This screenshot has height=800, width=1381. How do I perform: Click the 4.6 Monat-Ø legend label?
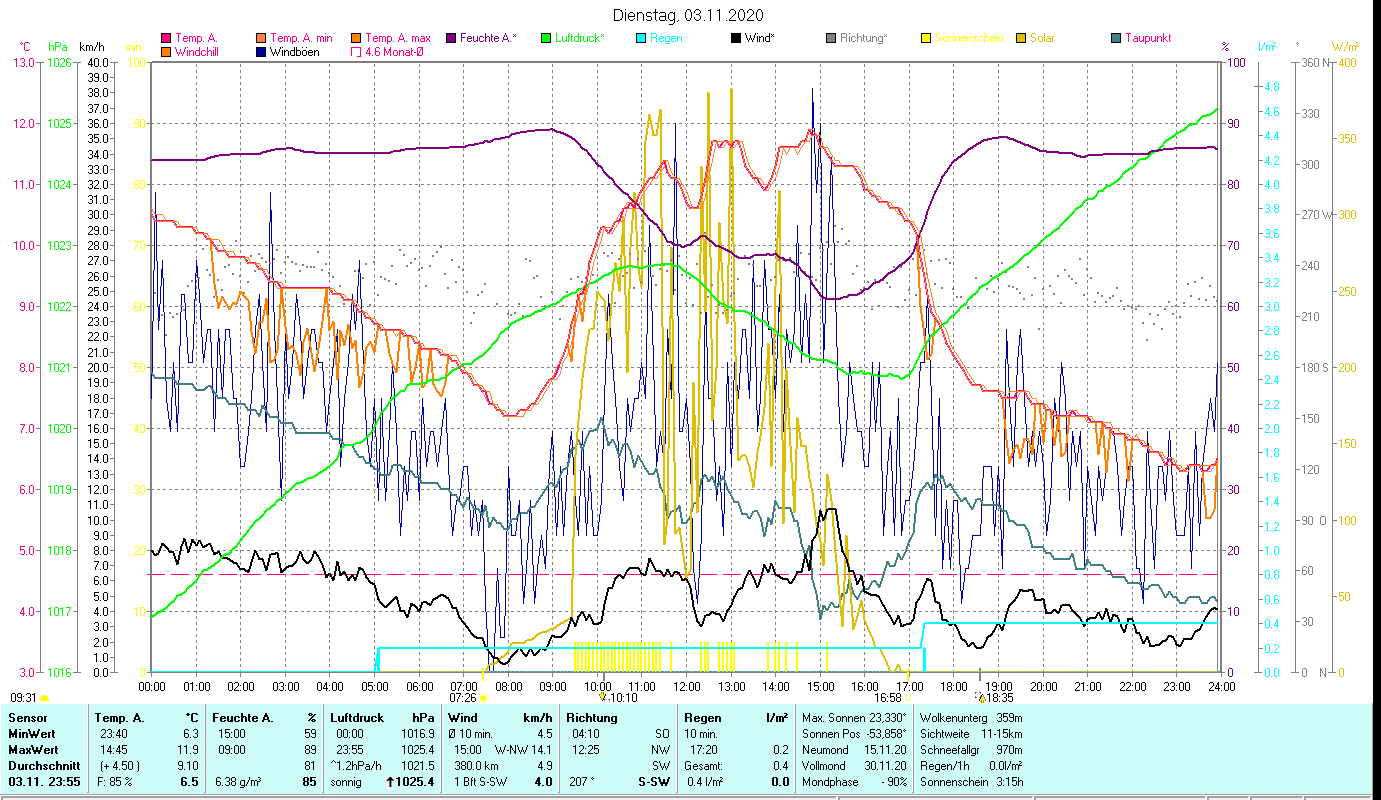394,52
